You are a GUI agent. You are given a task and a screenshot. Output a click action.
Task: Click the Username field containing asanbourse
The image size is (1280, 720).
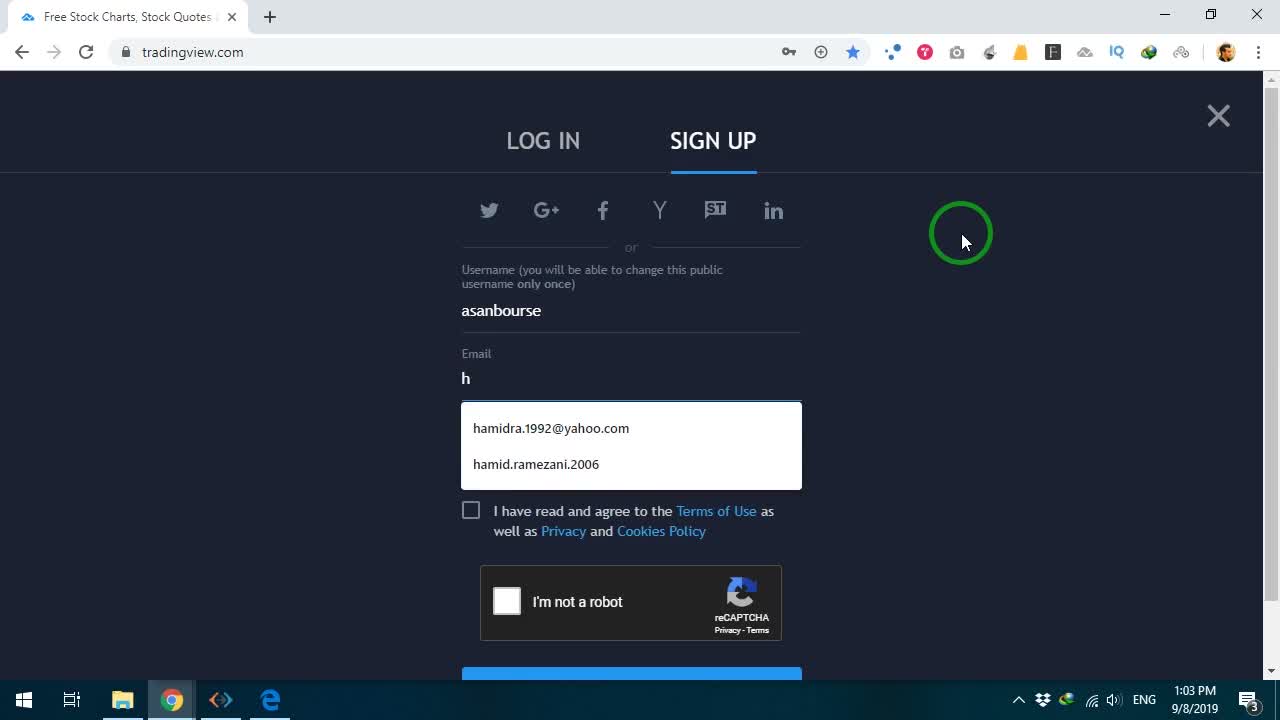pyautogui.click(x=631, y=311)
